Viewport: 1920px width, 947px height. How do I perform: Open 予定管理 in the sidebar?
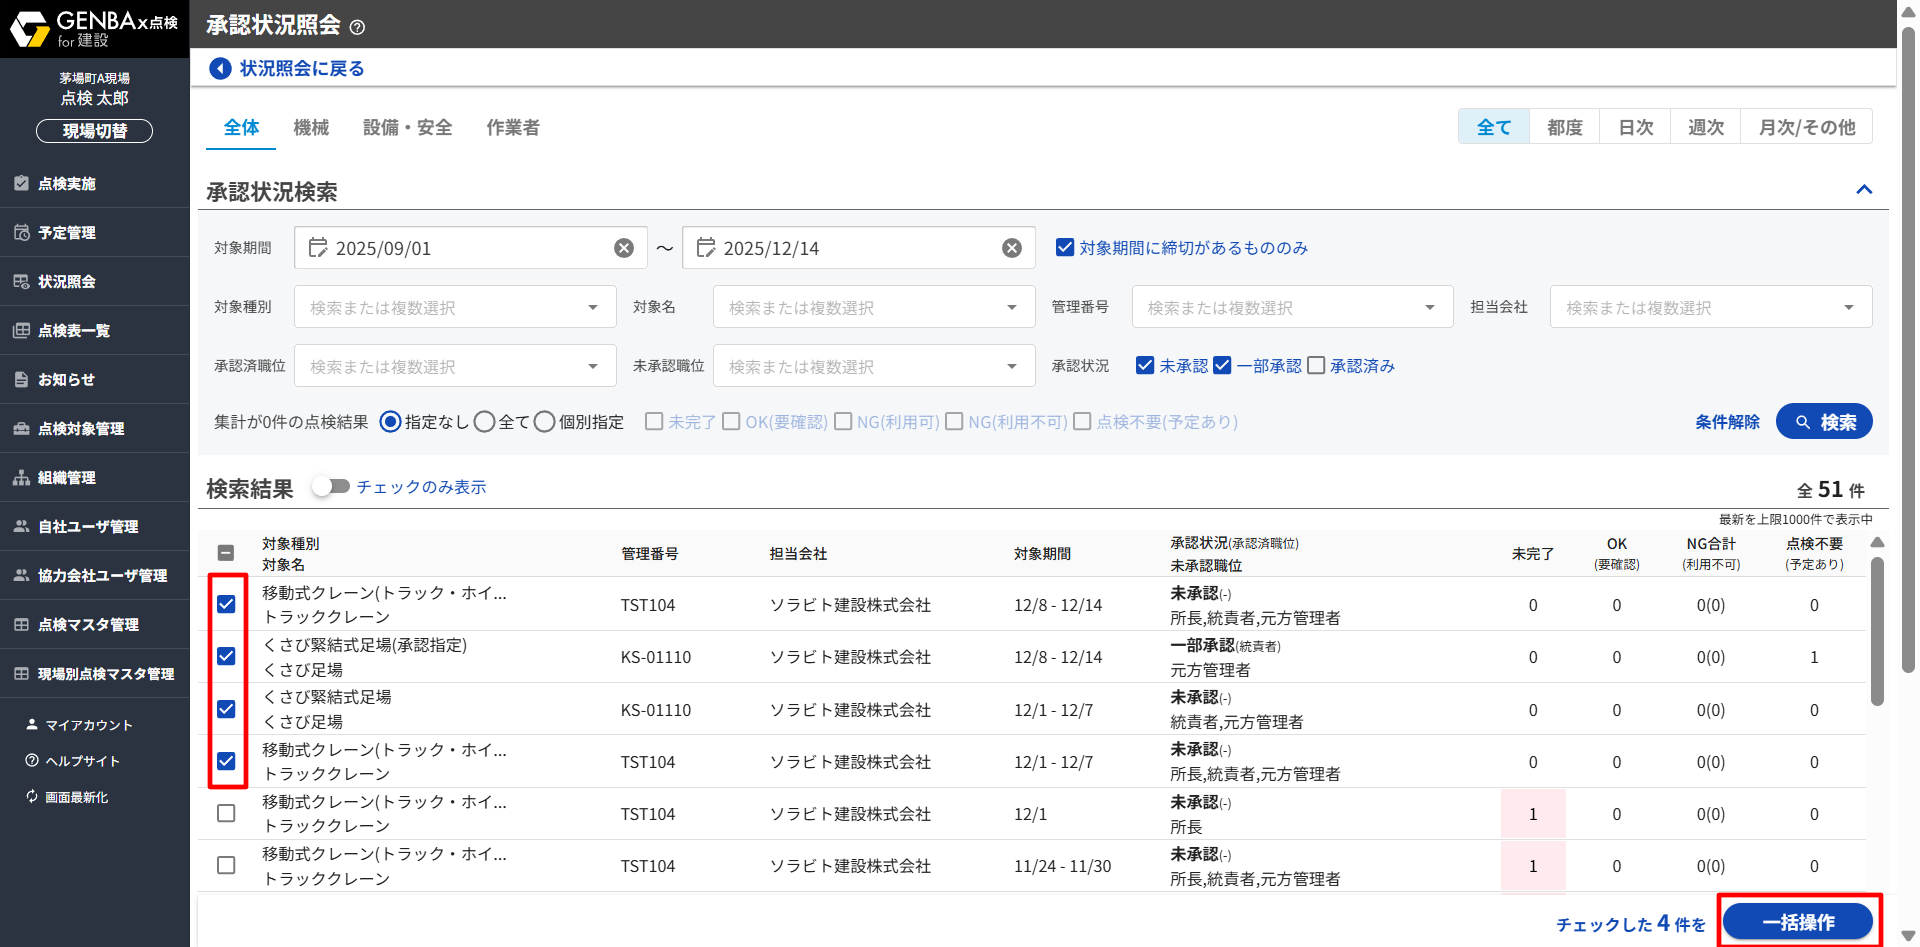(67, 233)
